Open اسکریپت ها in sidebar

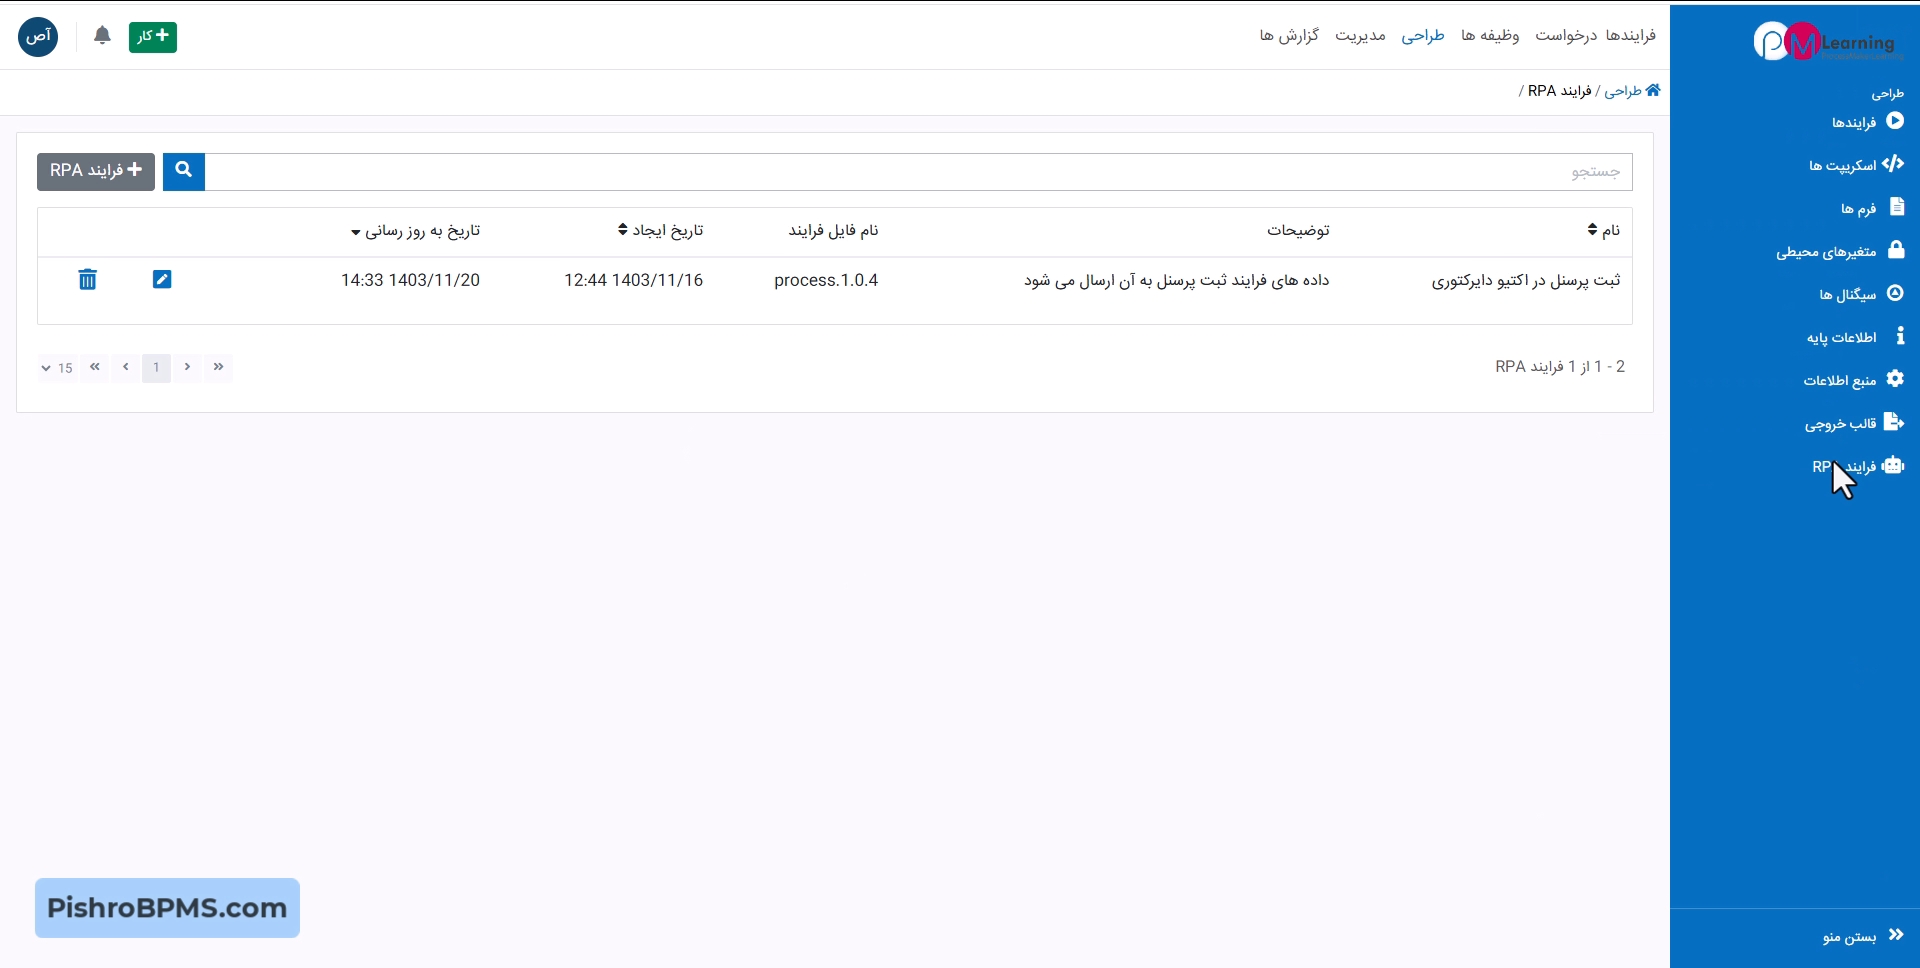click(x=1855, y=165)
